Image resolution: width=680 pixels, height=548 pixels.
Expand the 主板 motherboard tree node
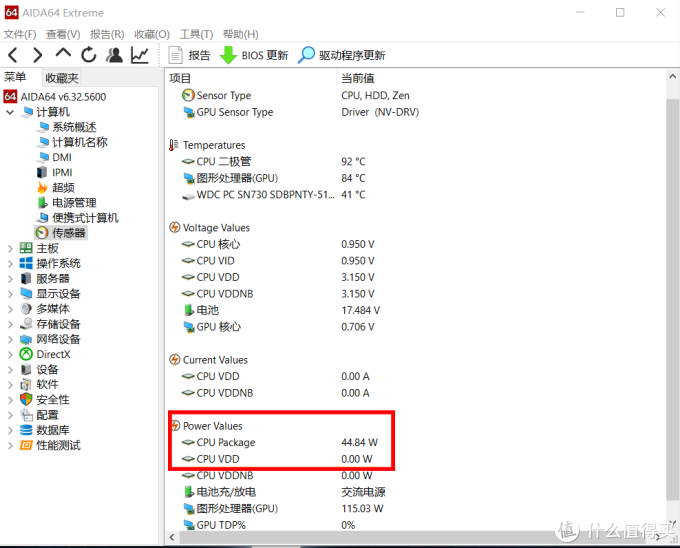tap(9, 248)
